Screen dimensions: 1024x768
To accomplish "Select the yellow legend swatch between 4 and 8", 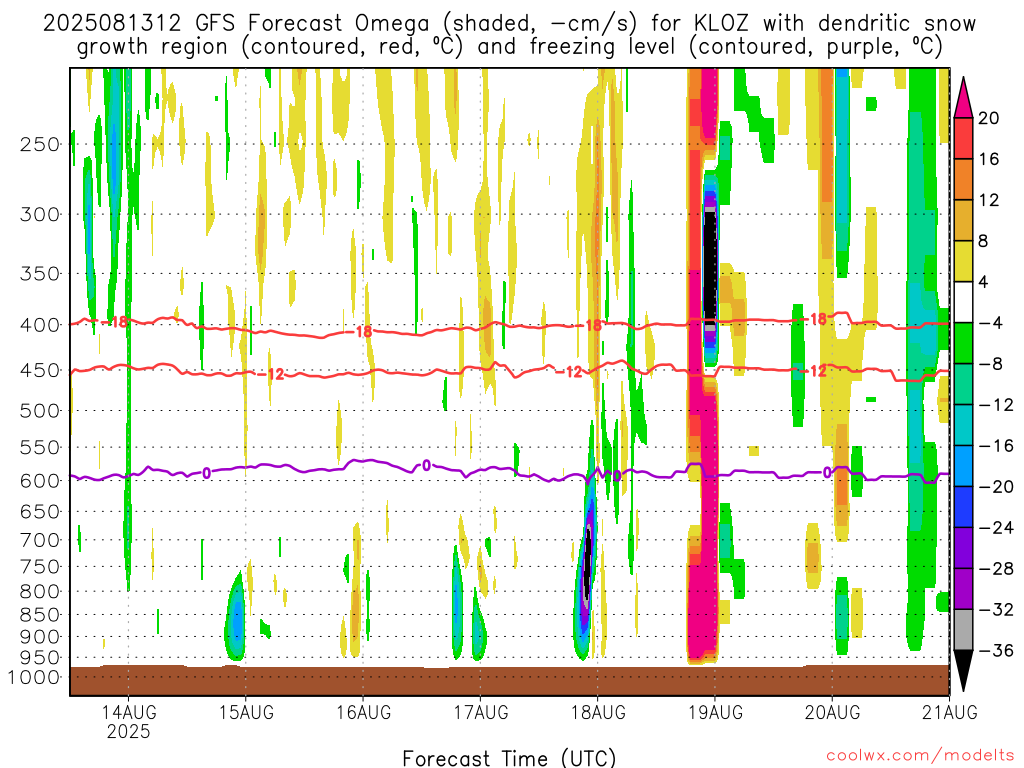I will [x=963, y=261].
